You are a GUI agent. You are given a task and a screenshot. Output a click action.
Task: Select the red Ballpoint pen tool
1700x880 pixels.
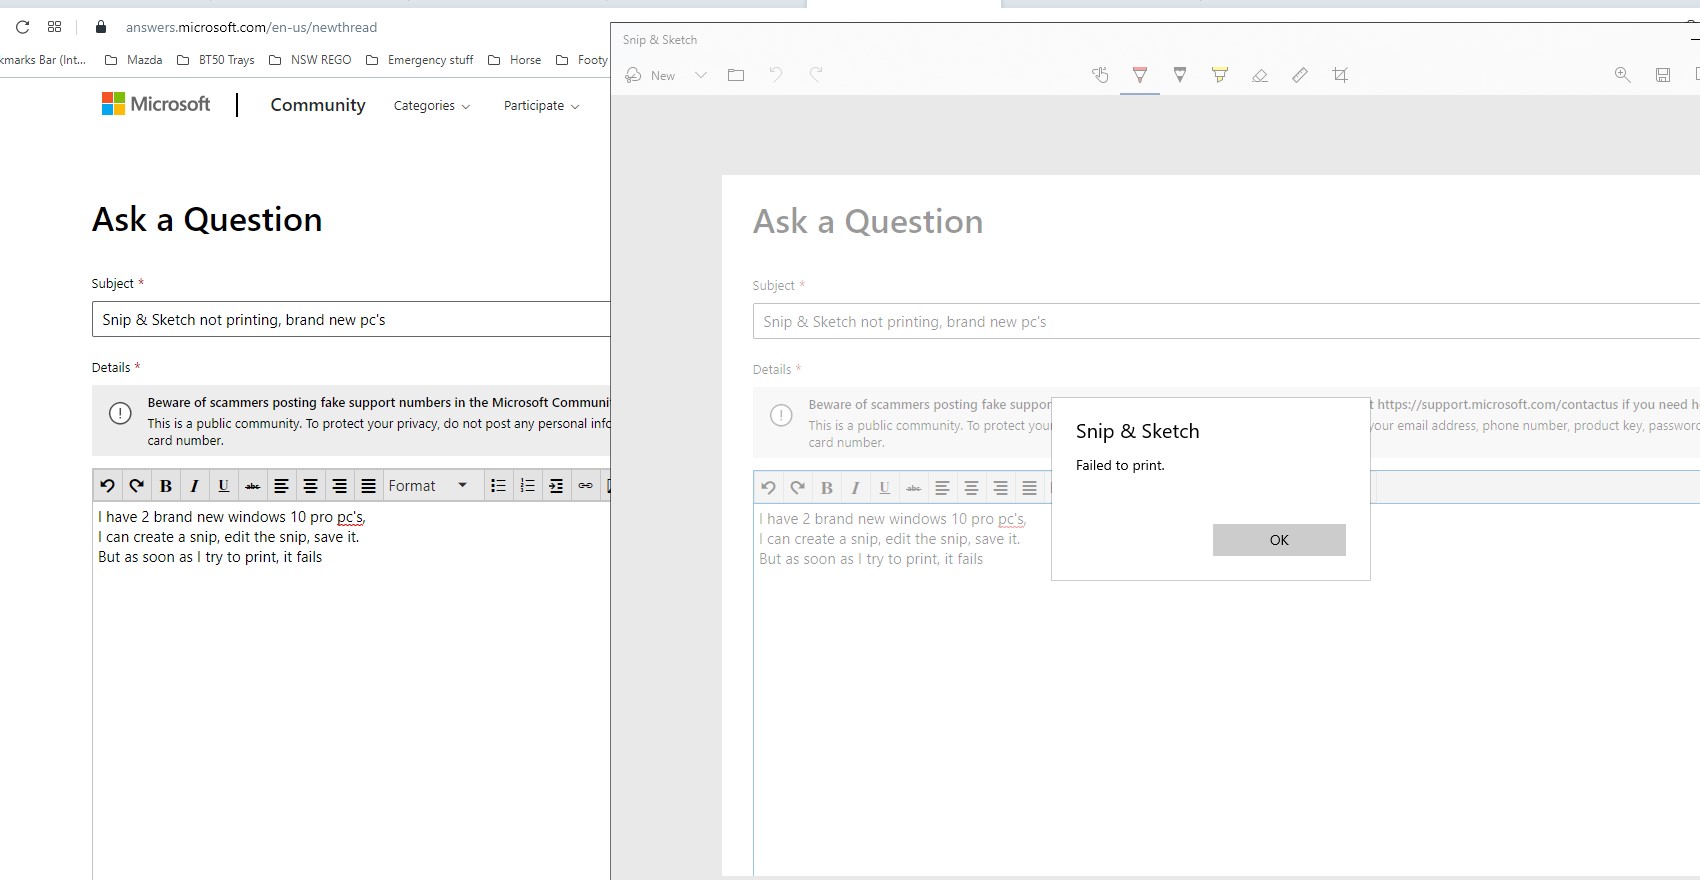click(x=1140, y=75)
